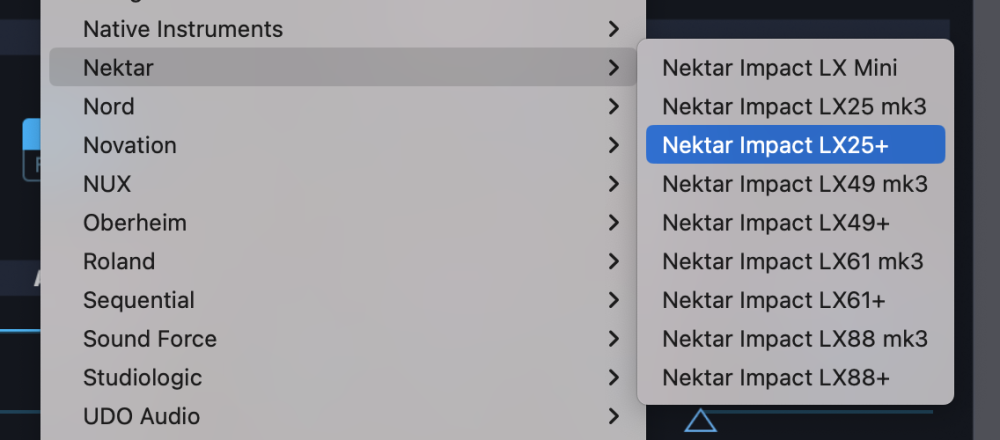Select the Nektar manufacturer entry

point(118,68)
